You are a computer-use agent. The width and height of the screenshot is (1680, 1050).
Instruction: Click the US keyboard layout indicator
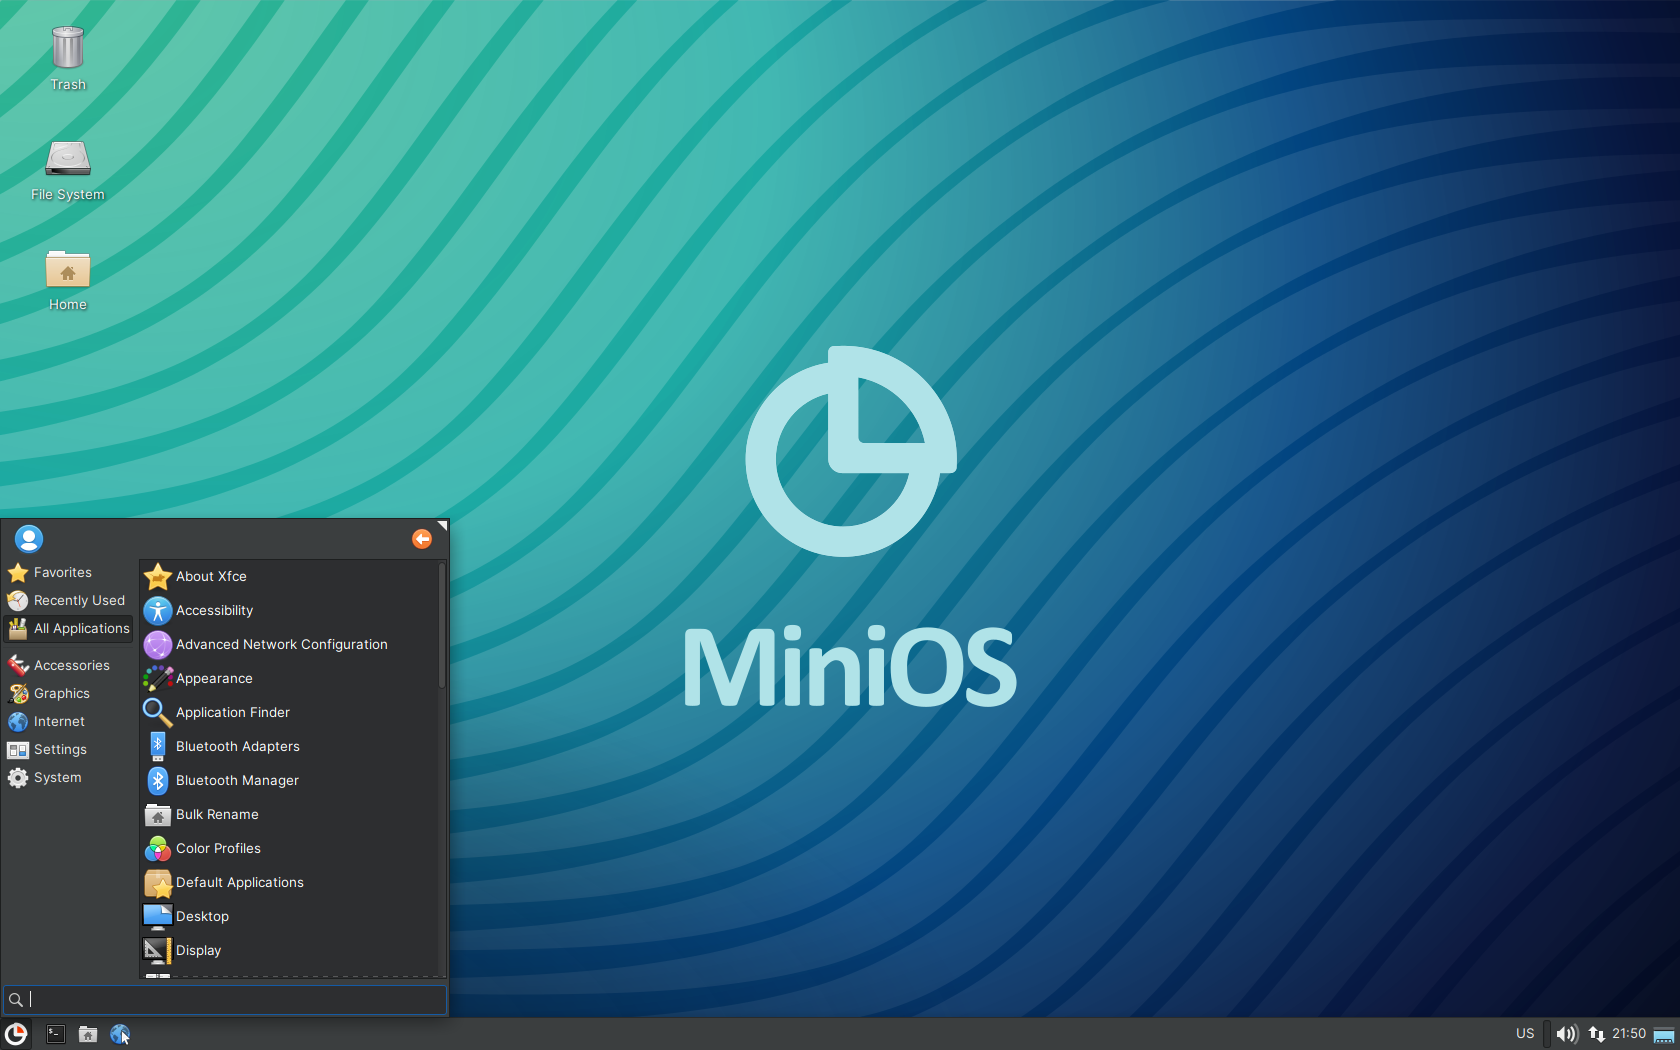point(1525,1034)
